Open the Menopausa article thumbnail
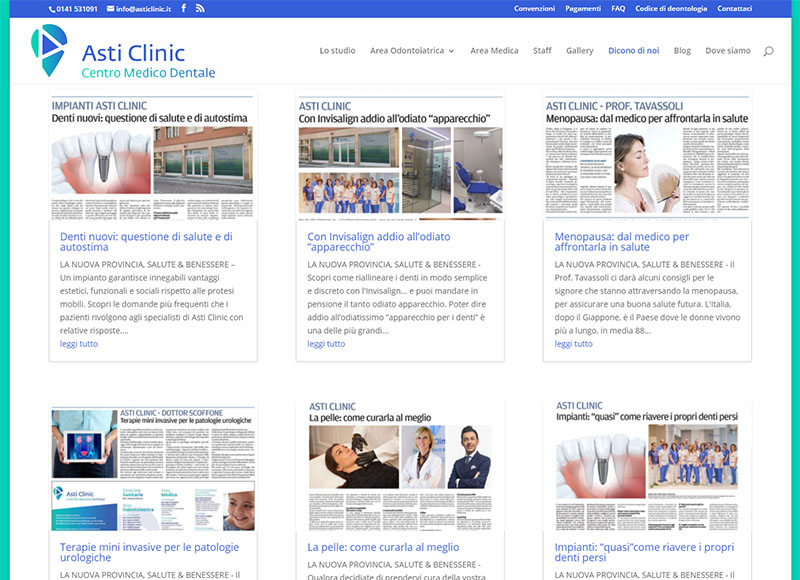The width and height of the screenshot is (800, 580). pos(647,155)
